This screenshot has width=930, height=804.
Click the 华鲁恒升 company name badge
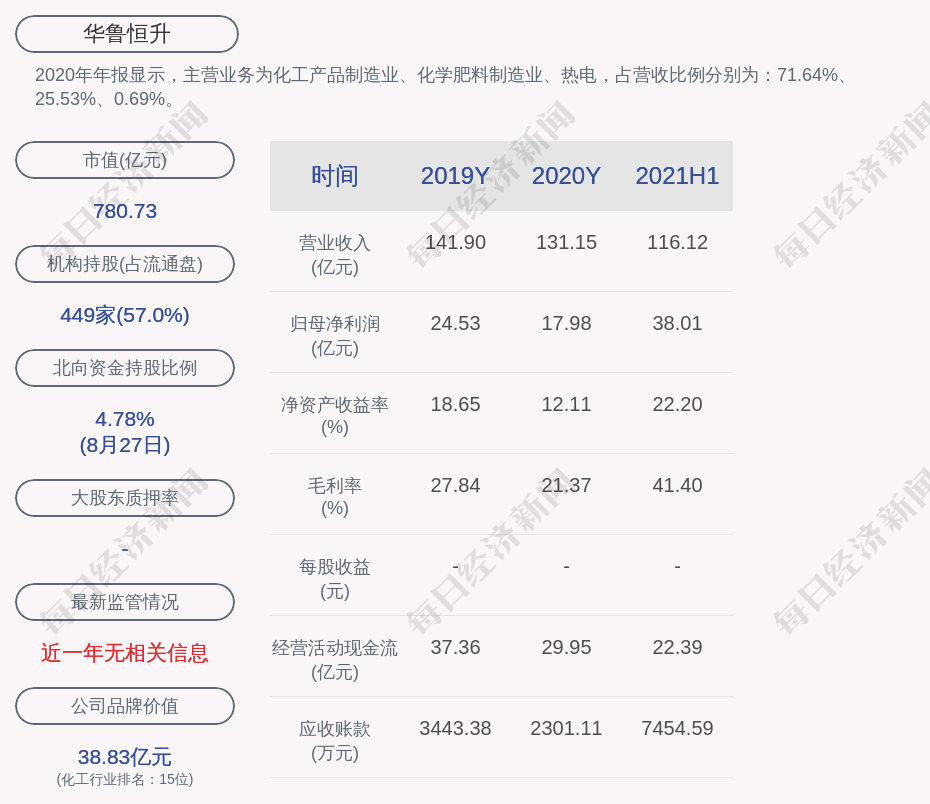(x=126, y=34)
